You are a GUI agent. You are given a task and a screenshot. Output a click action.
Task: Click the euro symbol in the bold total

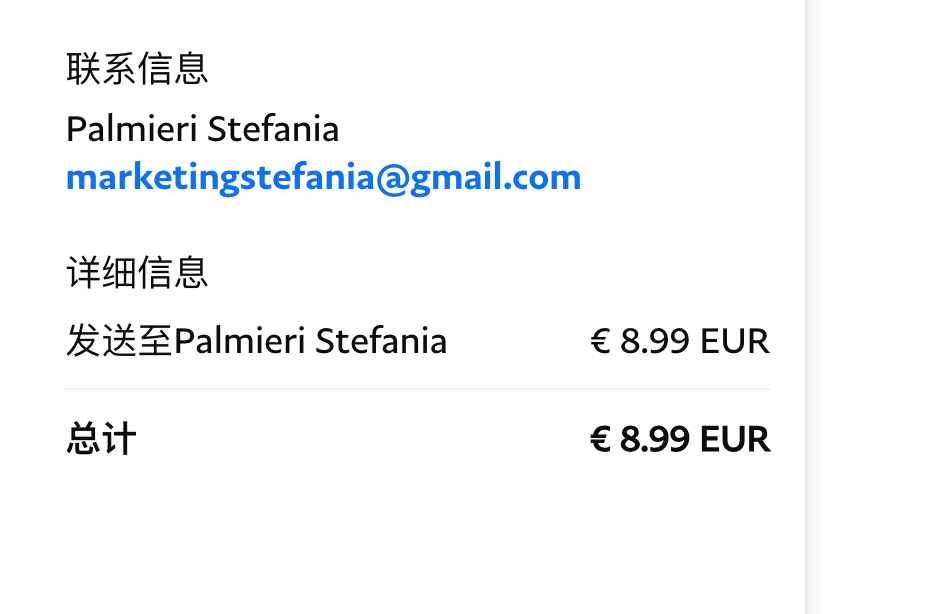(x=600, y=440)
